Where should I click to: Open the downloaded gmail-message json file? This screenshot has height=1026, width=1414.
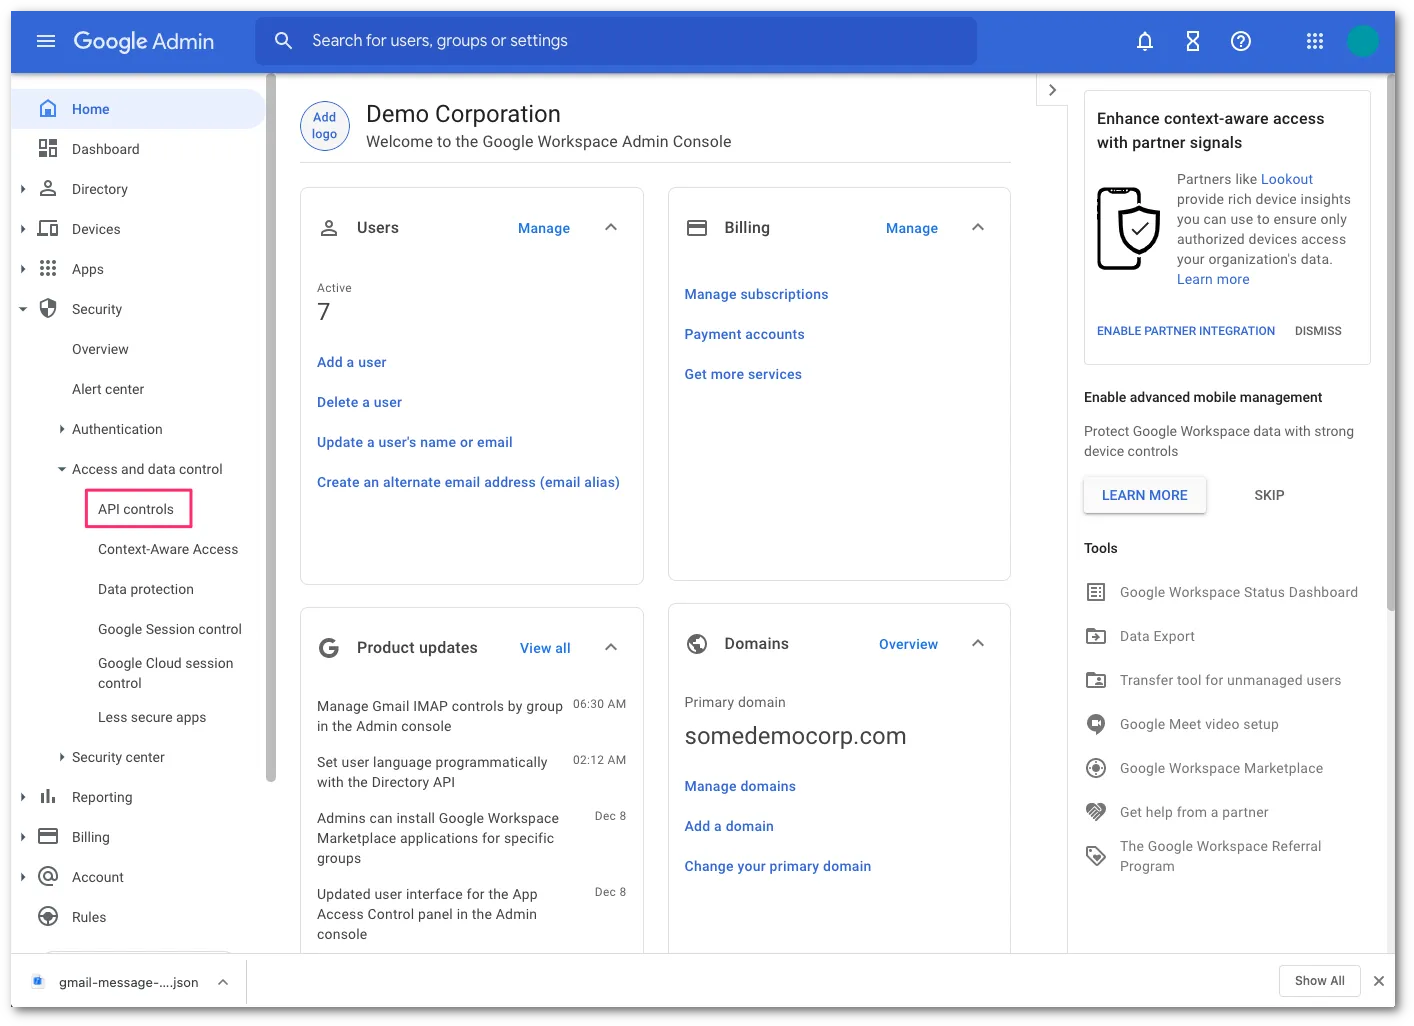tap(127, 981)
